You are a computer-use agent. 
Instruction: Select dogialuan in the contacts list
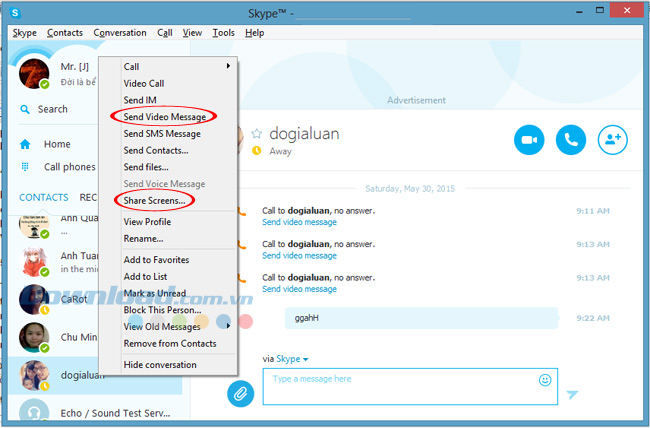(x=95, y=375)
